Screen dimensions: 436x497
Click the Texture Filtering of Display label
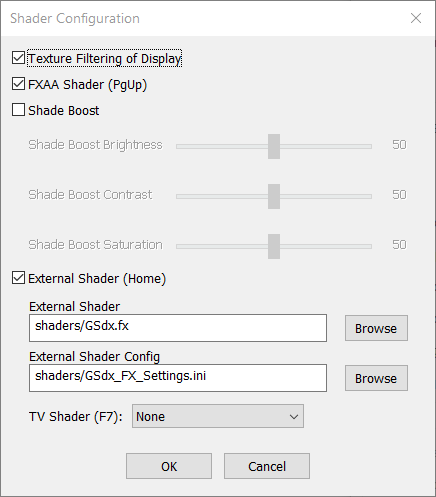point(105,59)
